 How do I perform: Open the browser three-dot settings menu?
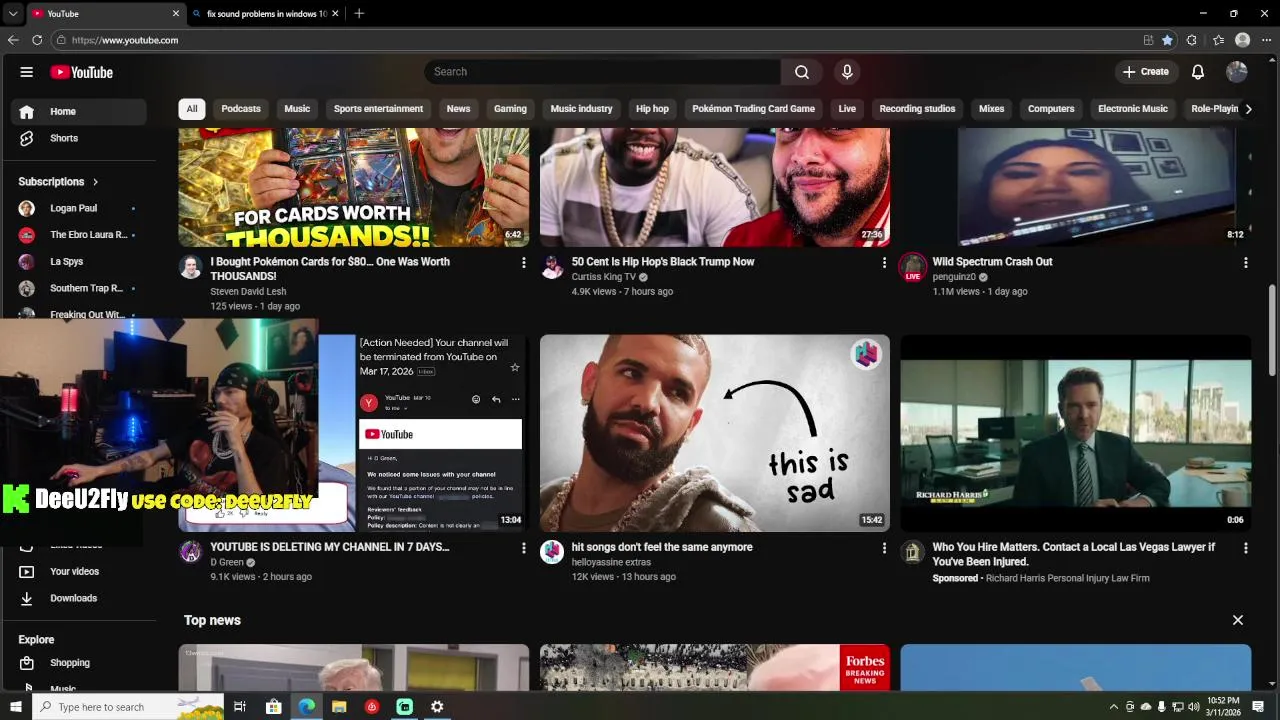(1266, 40)
